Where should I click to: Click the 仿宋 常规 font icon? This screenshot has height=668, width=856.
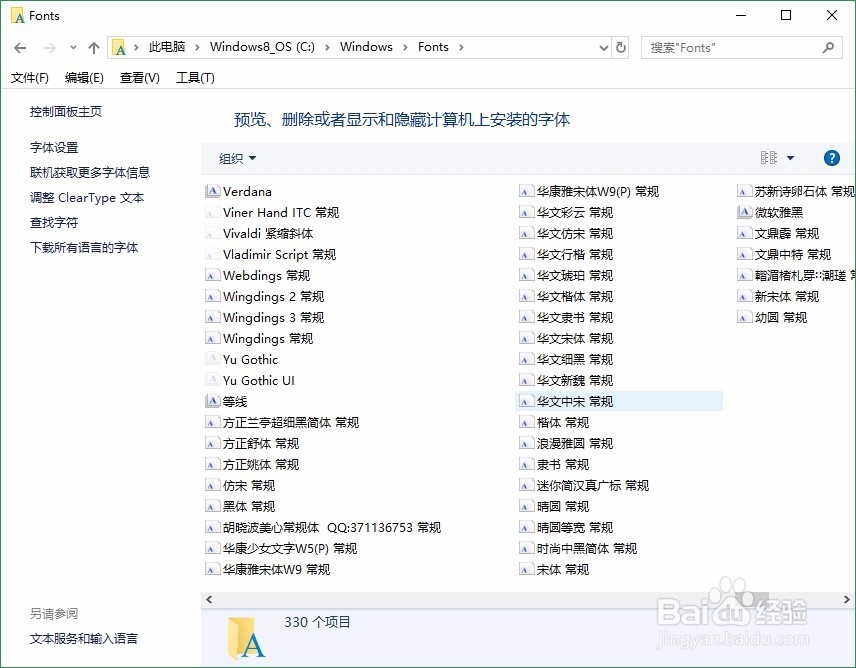click(212, 485)
